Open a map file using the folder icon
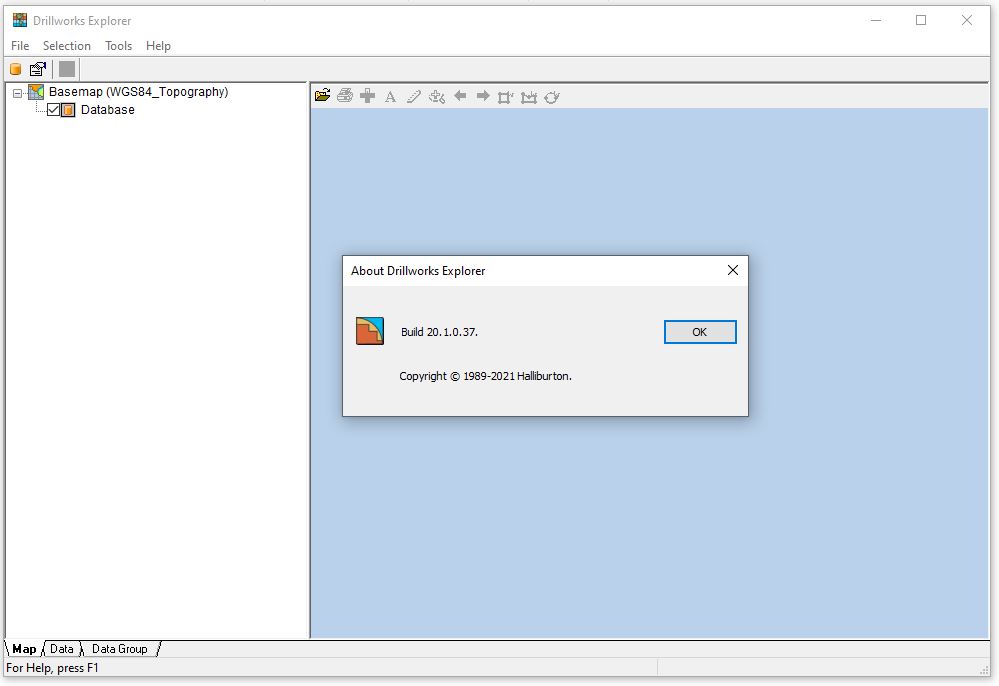Screen dimensions: 999x686 (320, 96)
